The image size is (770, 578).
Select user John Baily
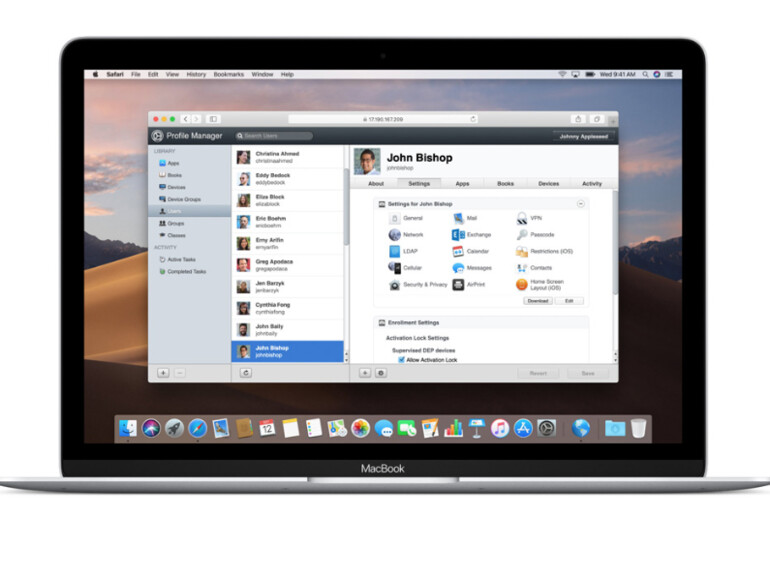point(288,330)
